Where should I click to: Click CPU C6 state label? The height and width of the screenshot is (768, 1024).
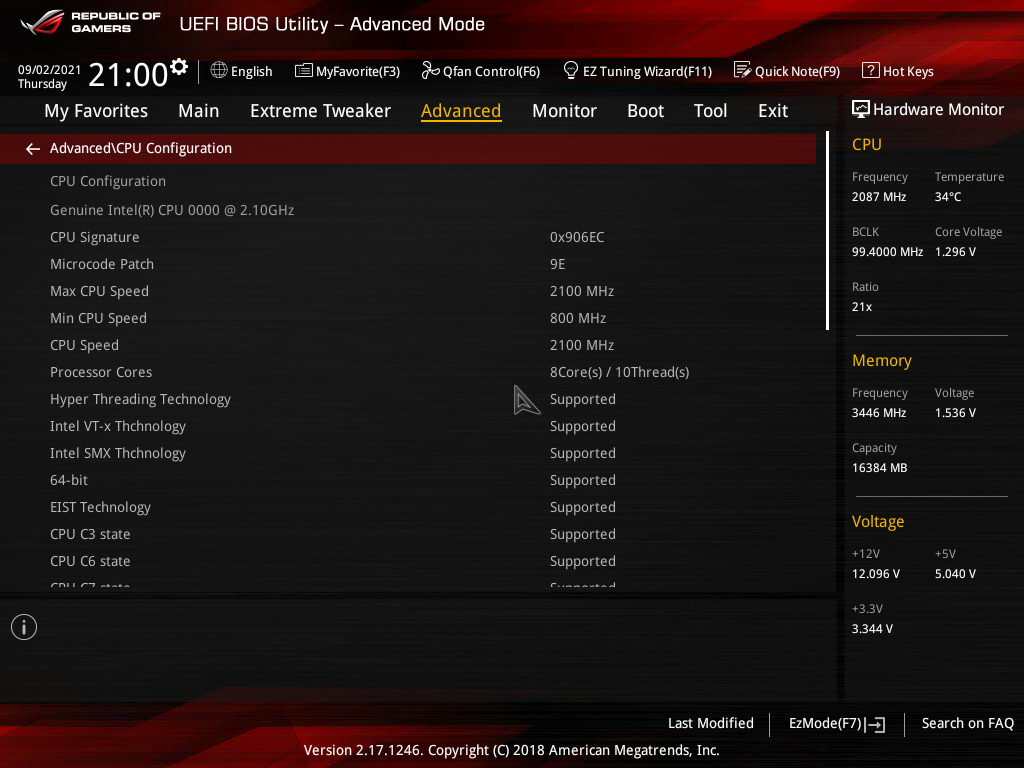90,561
